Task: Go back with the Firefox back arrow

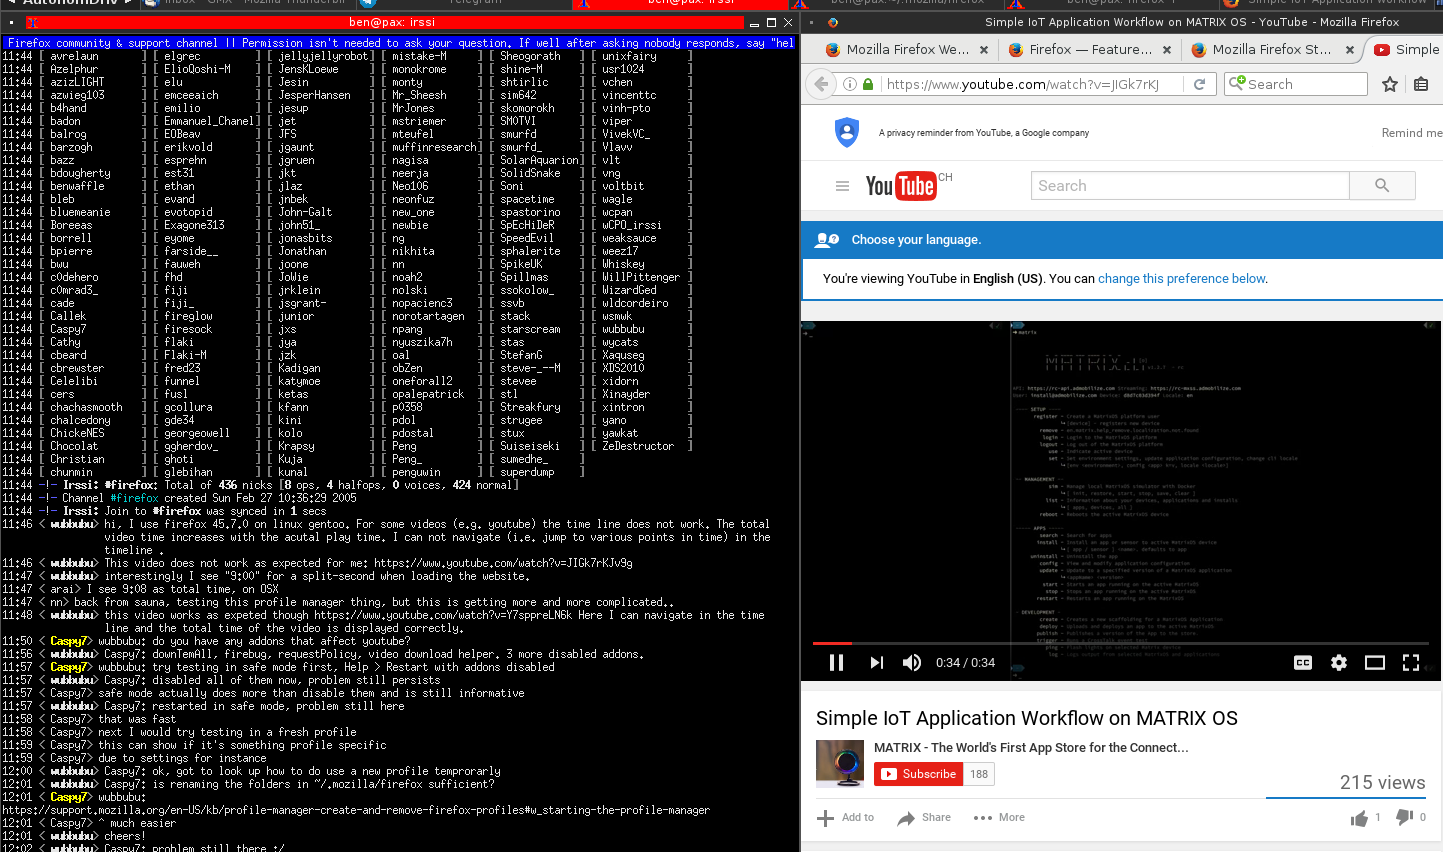Action: tap(822, 84)
